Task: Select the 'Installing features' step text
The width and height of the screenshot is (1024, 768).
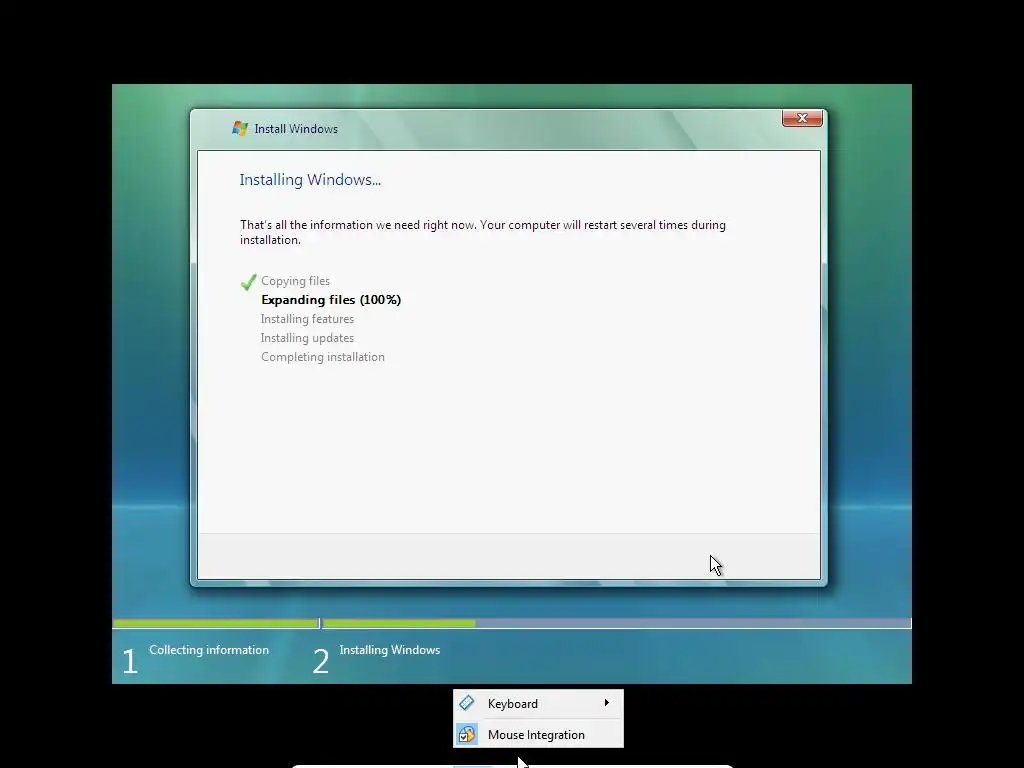Action: pos(307,319)
